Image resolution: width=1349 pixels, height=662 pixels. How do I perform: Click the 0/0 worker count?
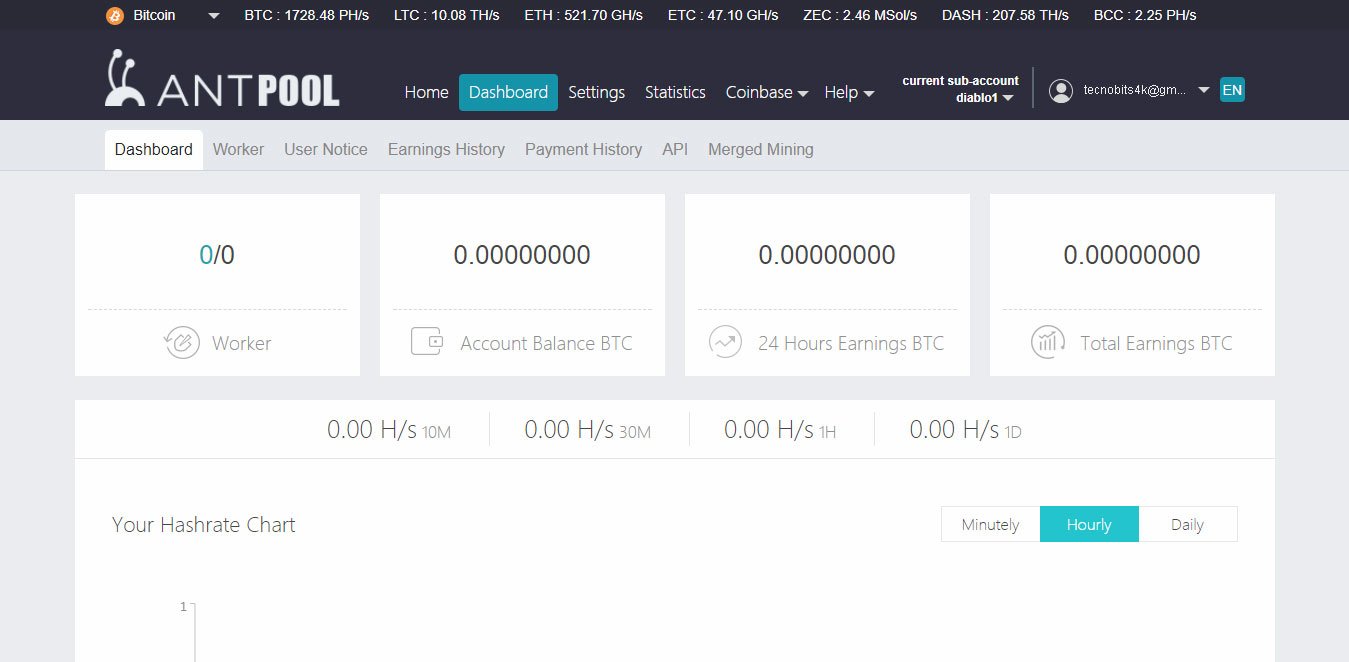point(217,255)
